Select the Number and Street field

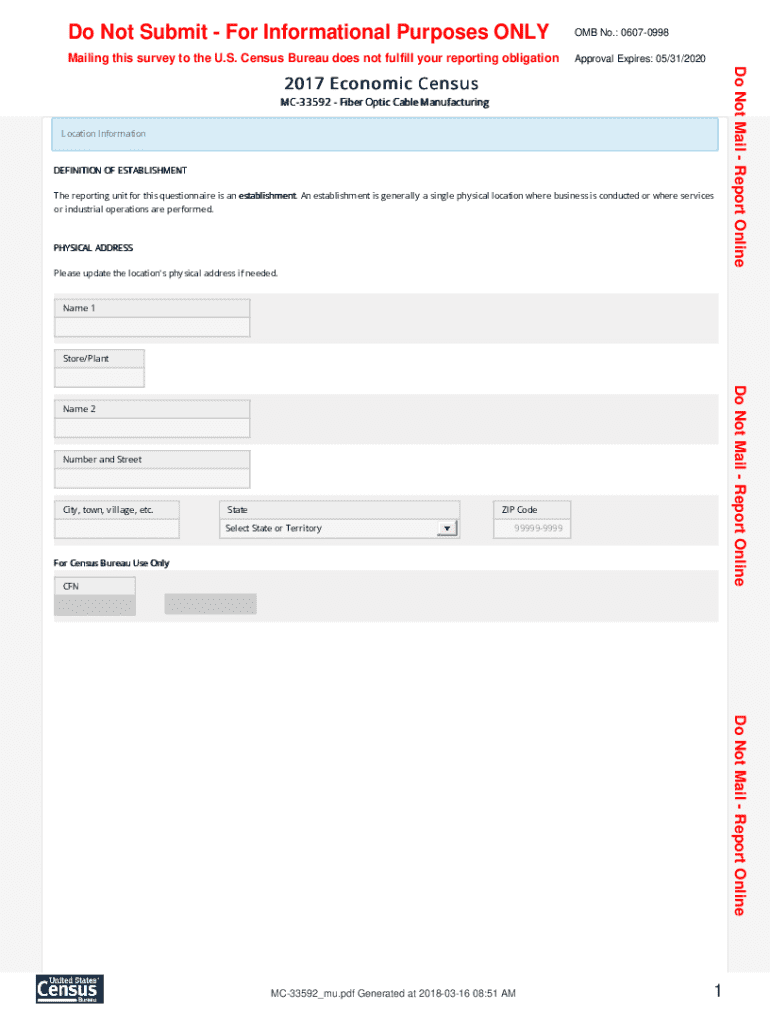point(152,478)
